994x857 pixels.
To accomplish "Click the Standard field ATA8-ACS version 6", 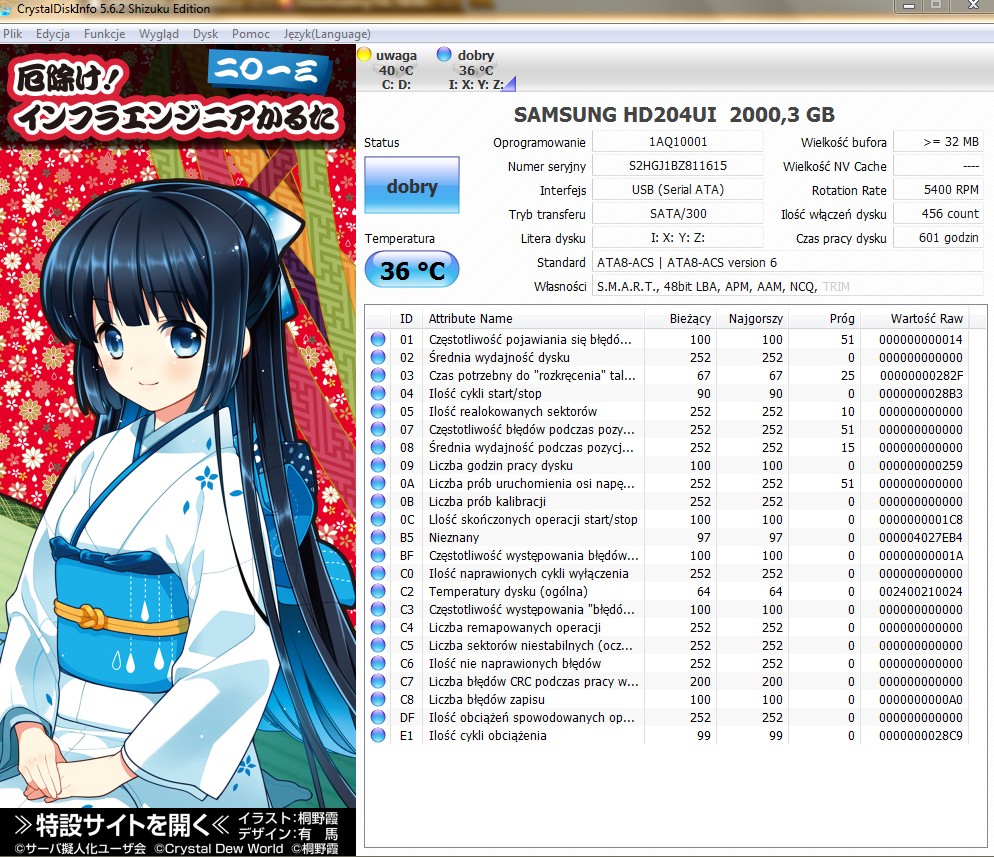I will (x=788, y=262).
